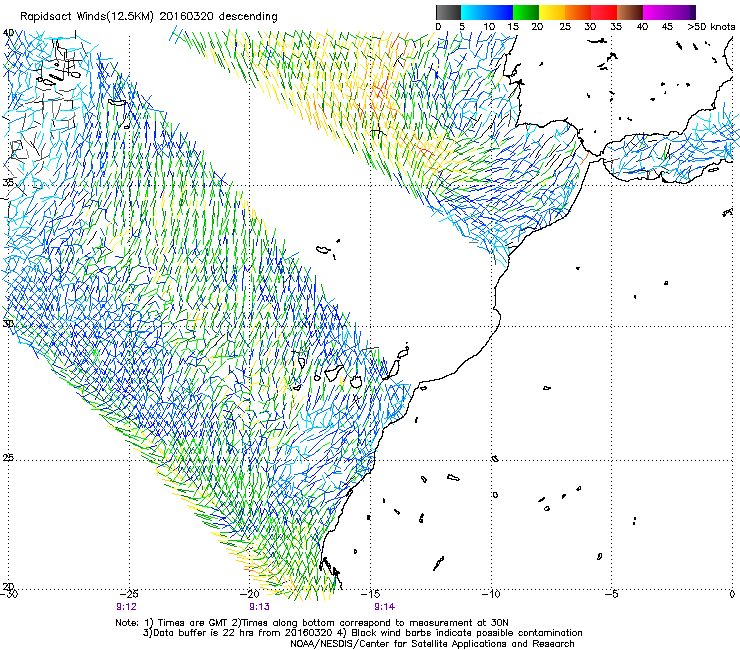Click the '35' latitude axis label
The width and height of the screenshot is (740, 650).
pos(8,182)
